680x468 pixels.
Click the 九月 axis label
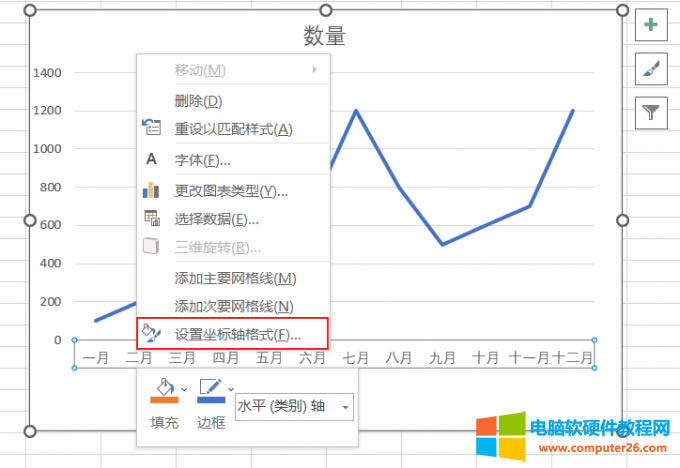click(x=442, y=358)
